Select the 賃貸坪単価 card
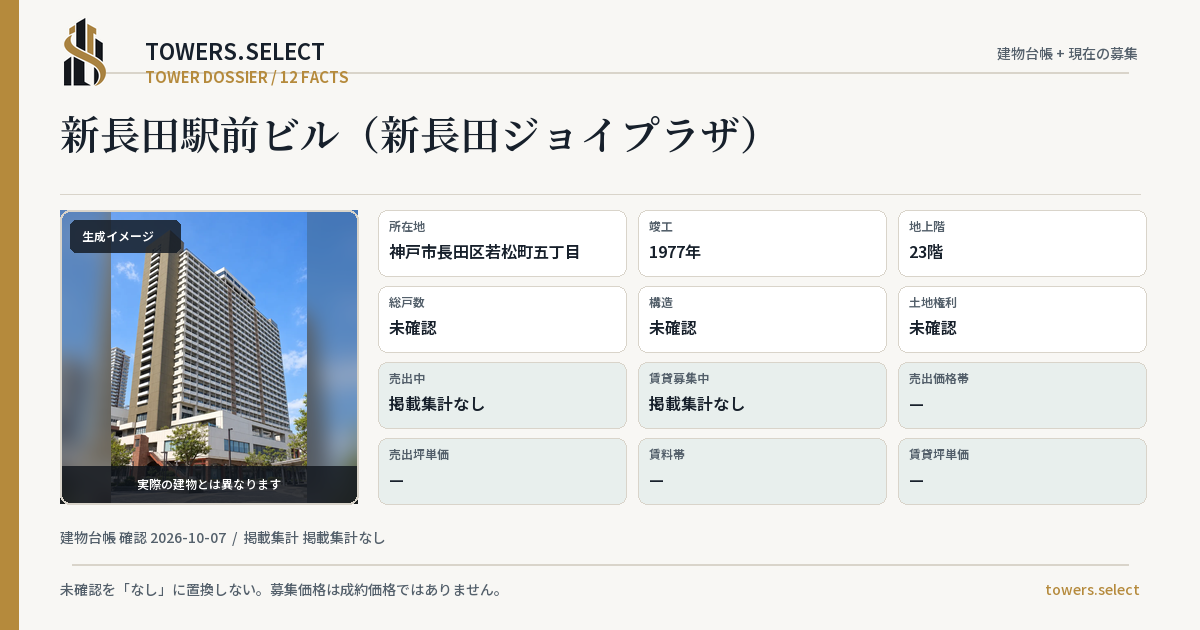Image resolution: width=1200 pixels, height=630 pixels. click(x=1022, y=471)
